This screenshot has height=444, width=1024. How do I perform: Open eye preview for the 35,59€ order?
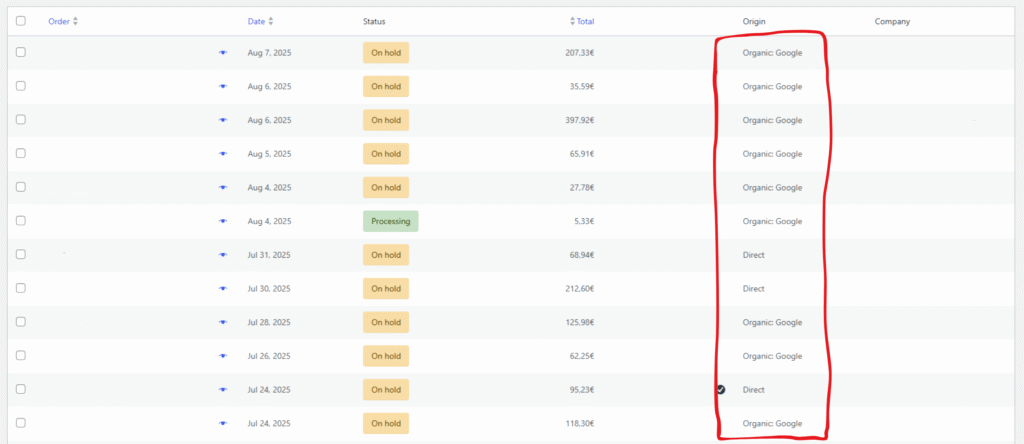[223, 86]
